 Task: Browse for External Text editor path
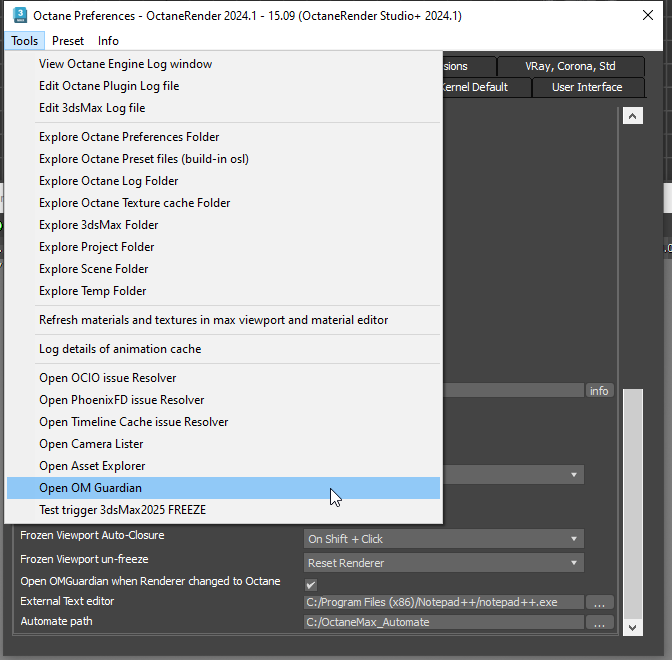tap(598, 602)
